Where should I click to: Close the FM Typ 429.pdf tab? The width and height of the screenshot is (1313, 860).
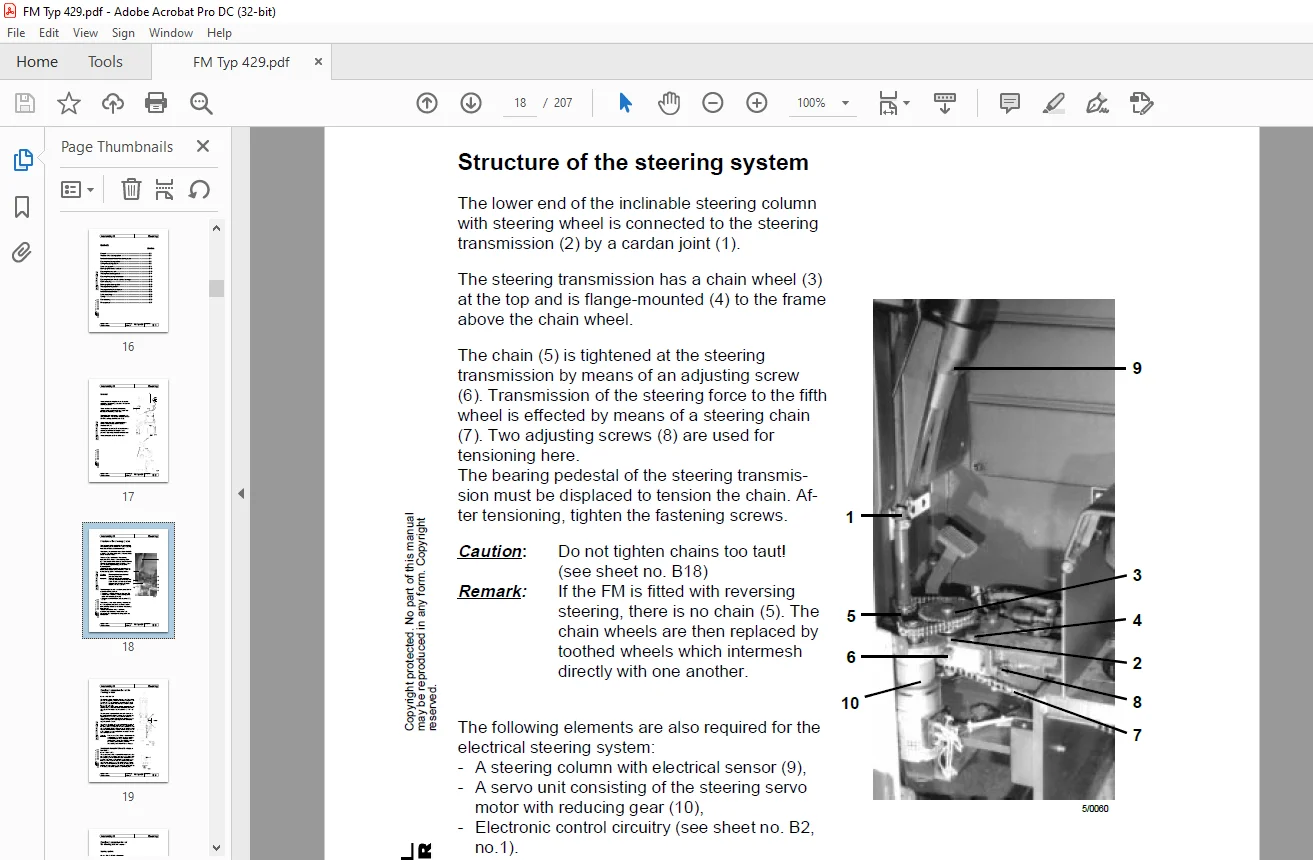tap(319, 62)
